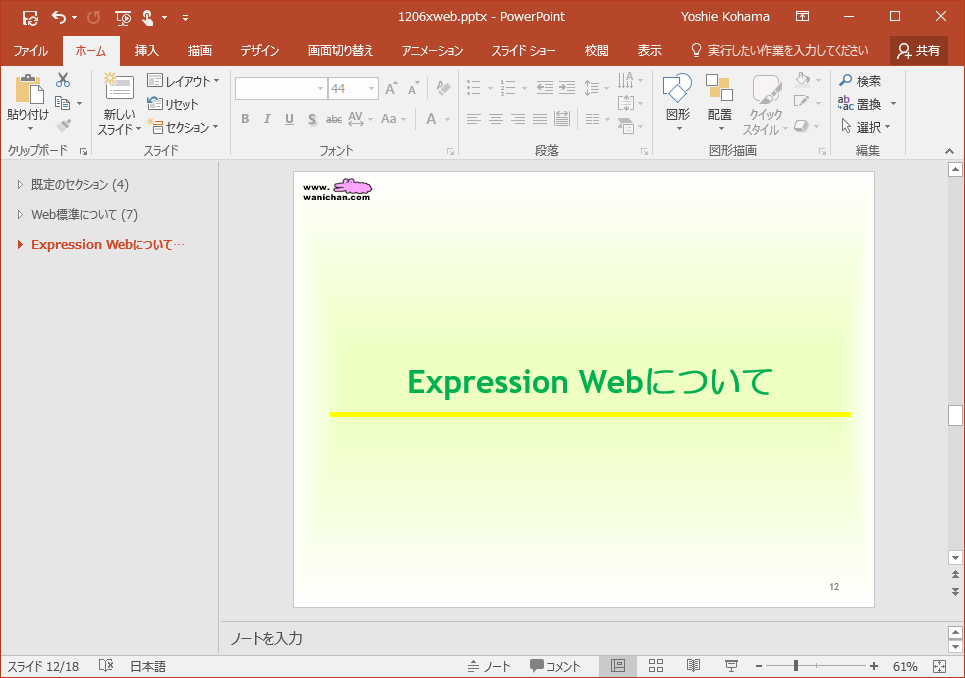Image resolution: width=965 pixels, height=678 pixels.
Task: Undo the last action
Action: pos(58,17)
